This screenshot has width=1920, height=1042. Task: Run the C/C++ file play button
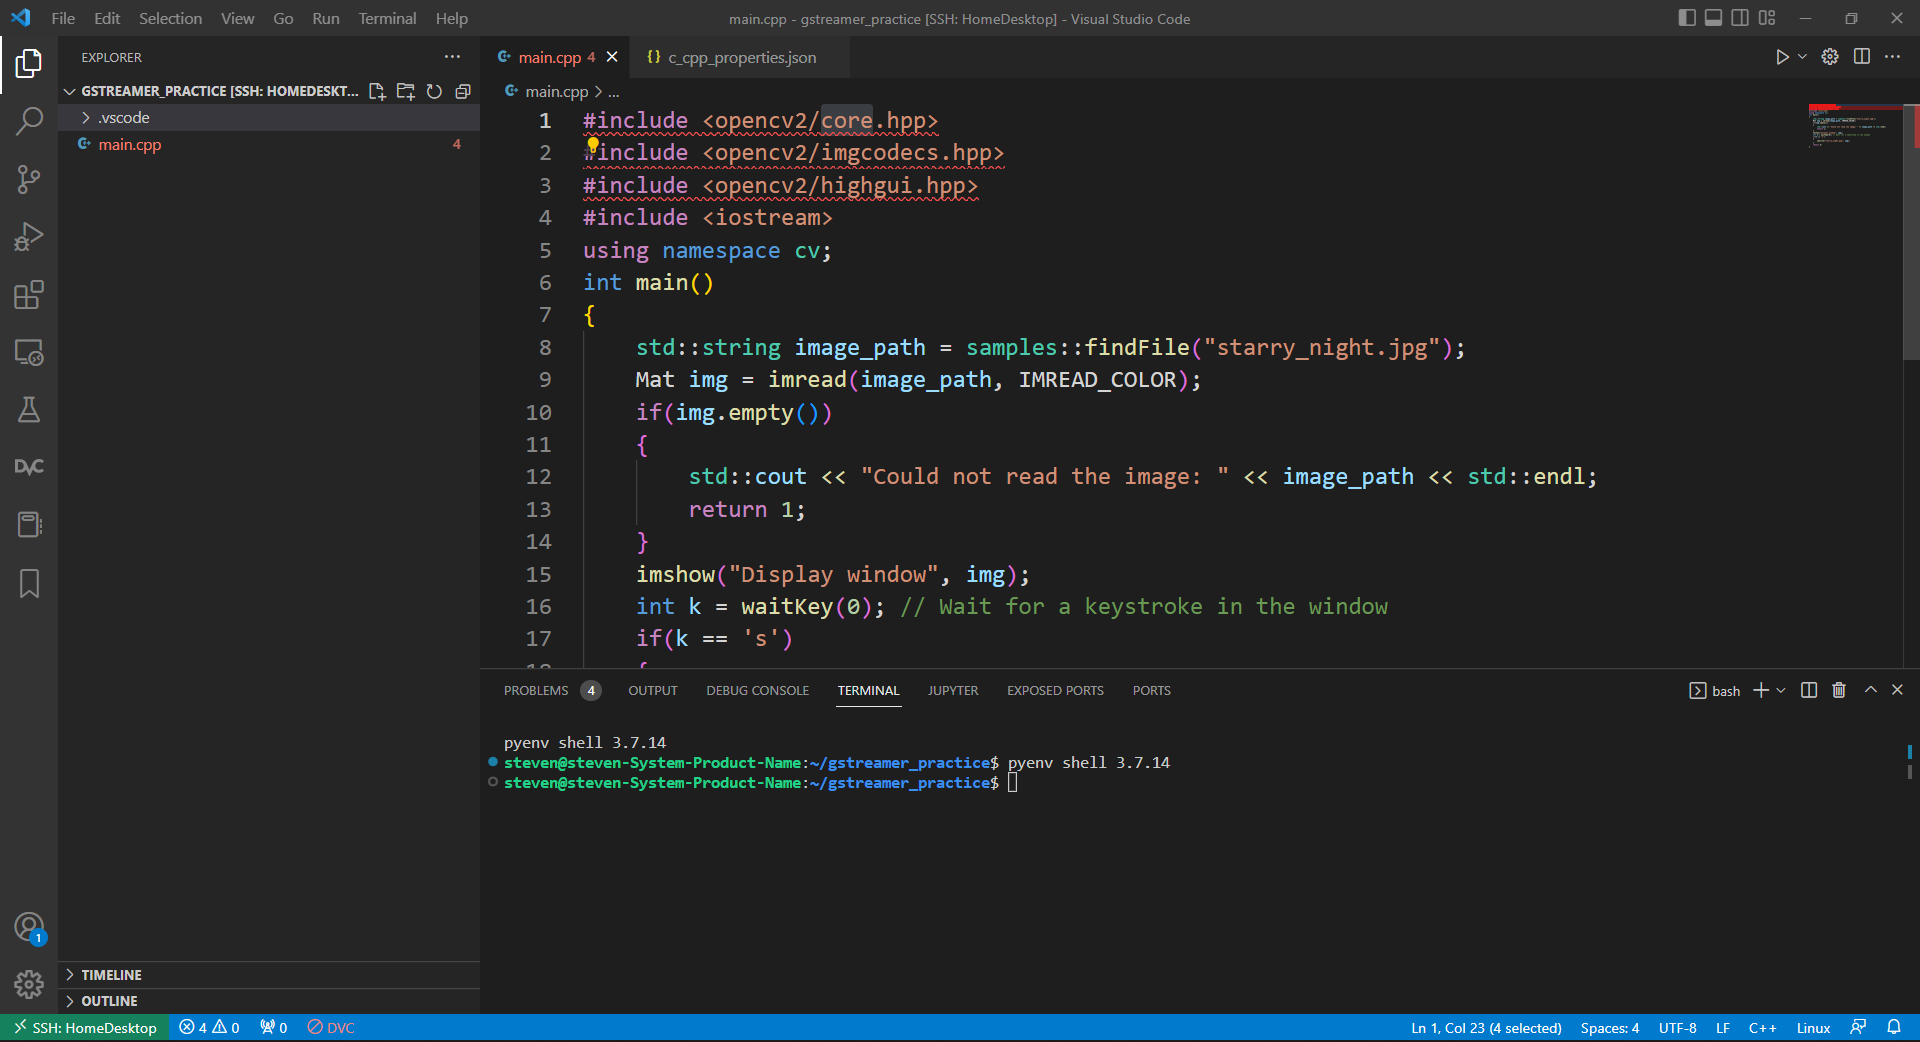(1782, 57)
